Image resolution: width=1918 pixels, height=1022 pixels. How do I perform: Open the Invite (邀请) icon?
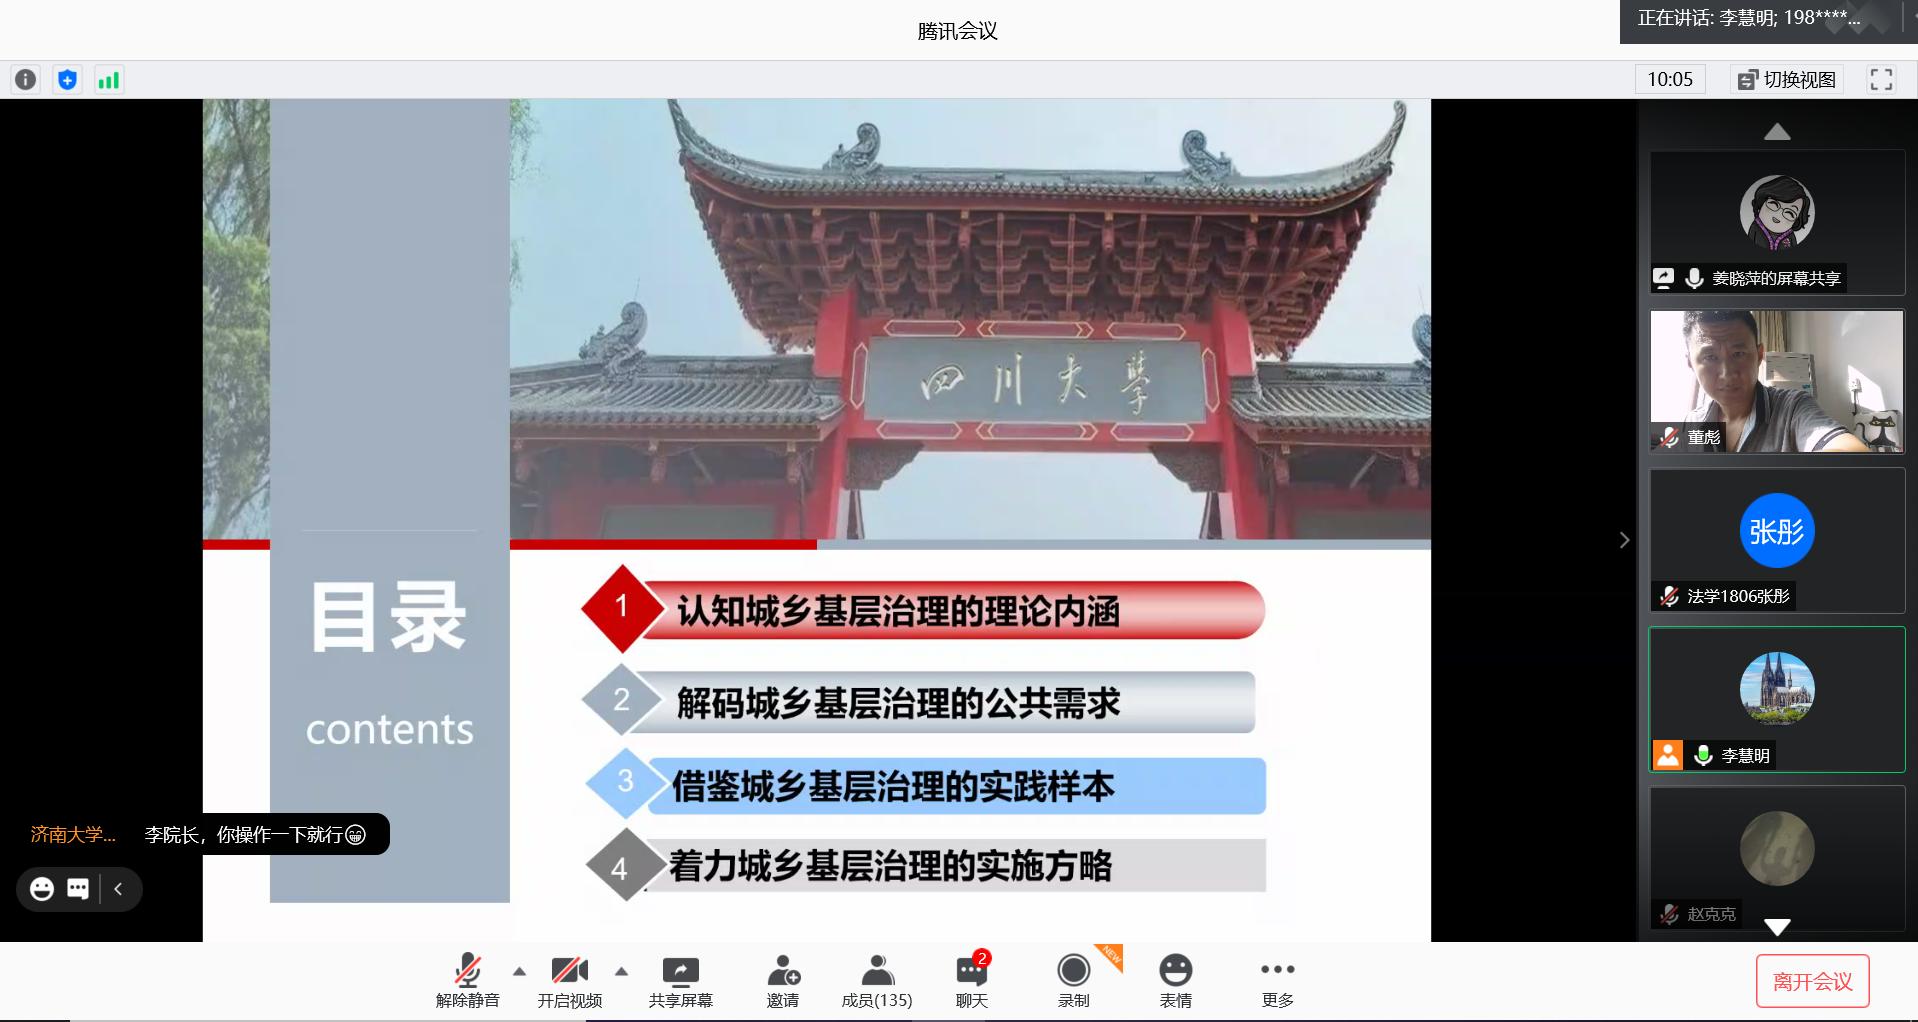pyautogui.click(x=782, y=980)
